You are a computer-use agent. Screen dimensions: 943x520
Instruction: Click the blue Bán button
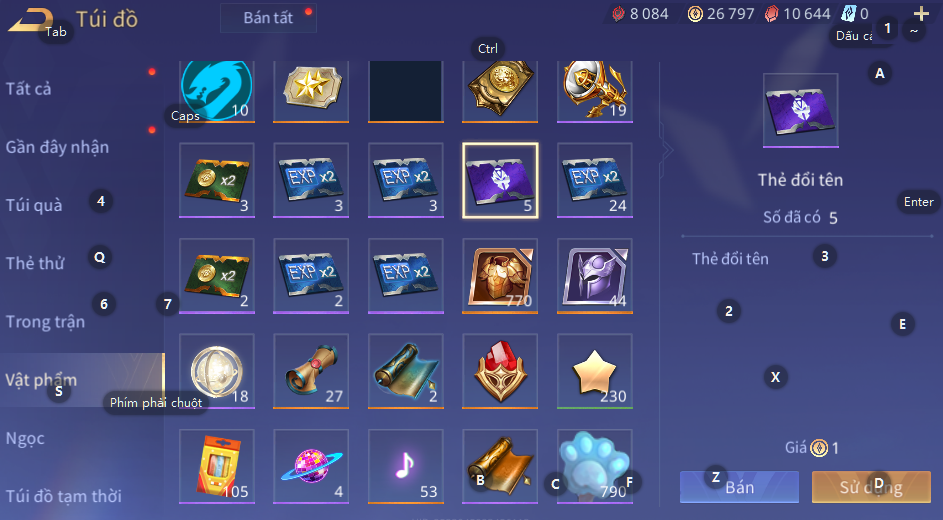click(739, 487)
